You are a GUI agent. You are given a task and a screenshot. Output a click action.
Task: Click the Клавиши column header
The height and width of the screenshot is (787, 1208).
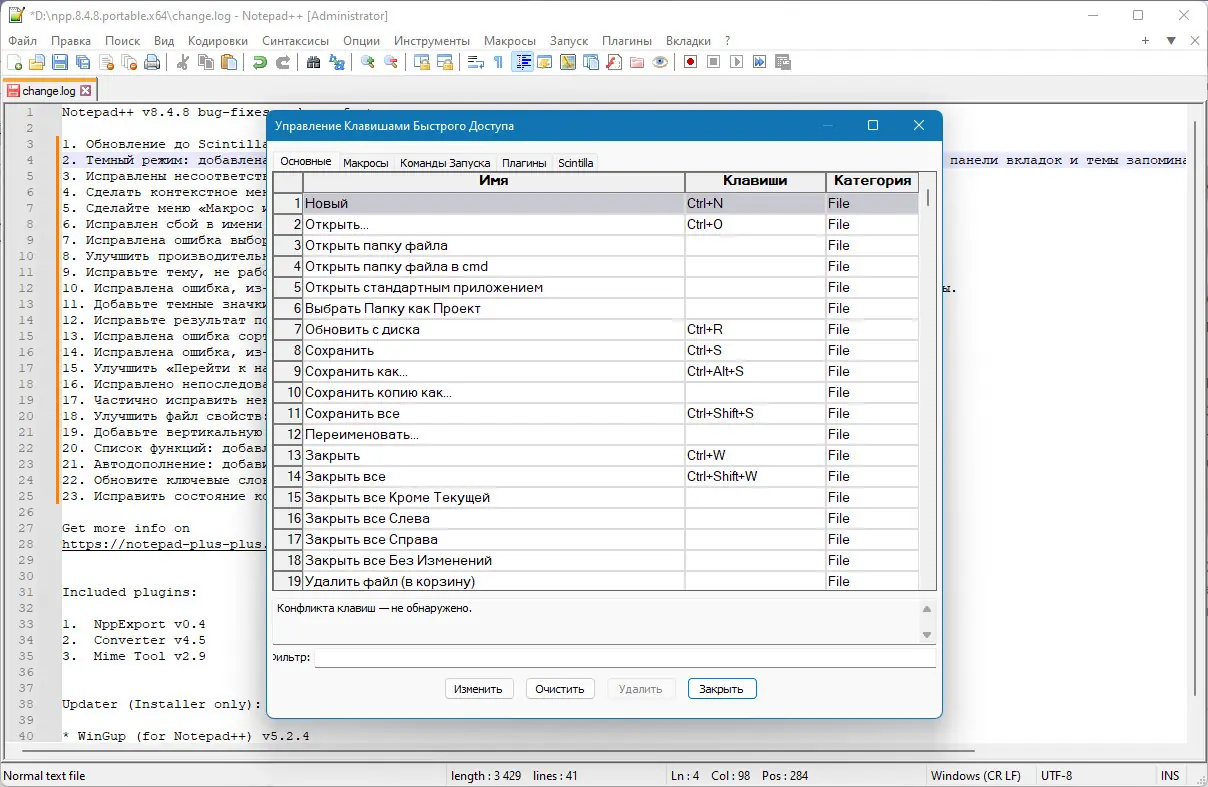tap(755, 181)
